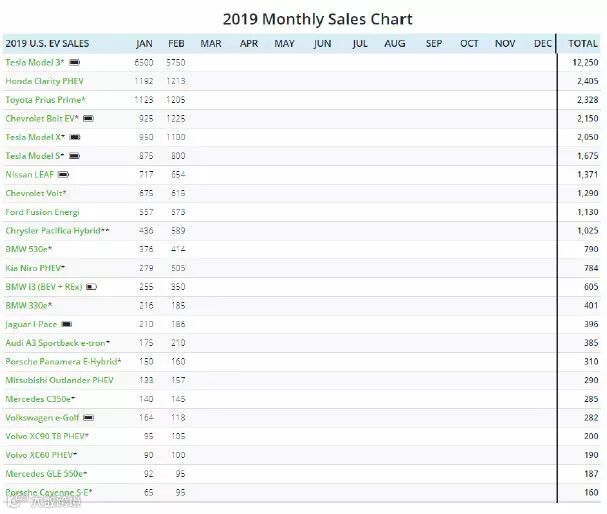Click the TOTAL column header
Viewport: 607px width, 514px height.
click(x=582, y=44)
